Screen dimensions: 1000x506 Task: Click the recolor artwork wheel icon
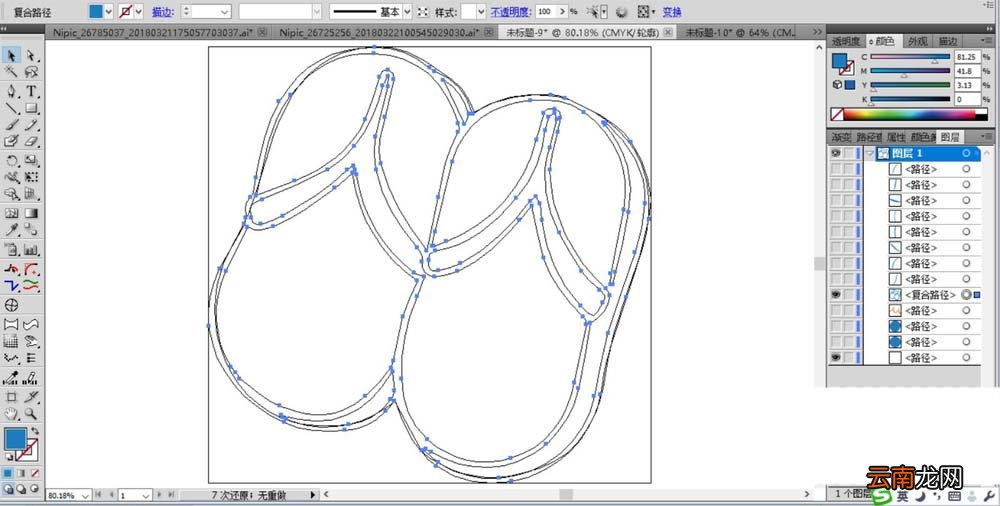tap(622, 11)
